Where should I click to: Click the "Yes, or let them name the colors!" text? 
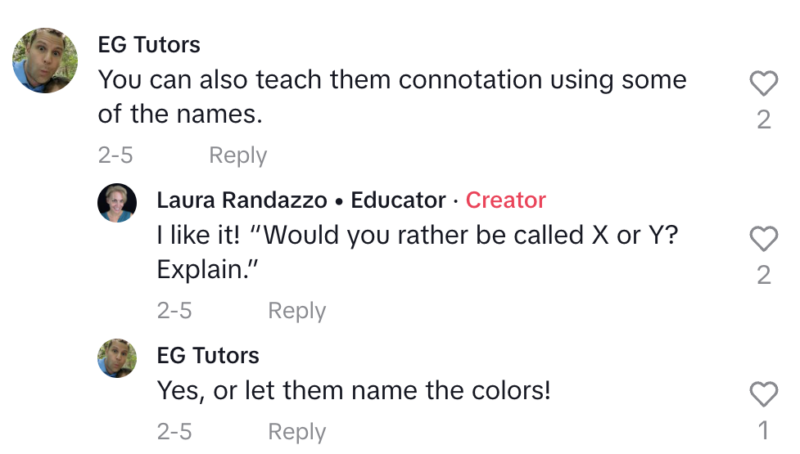point(354,391)
